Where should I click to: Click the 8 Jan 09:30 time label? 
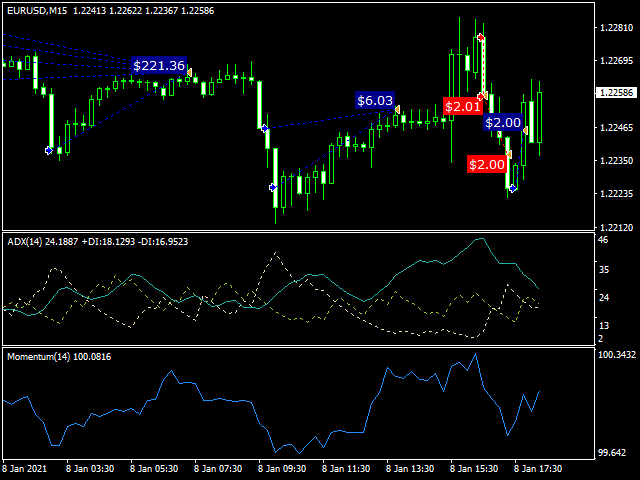pos(282,469)
